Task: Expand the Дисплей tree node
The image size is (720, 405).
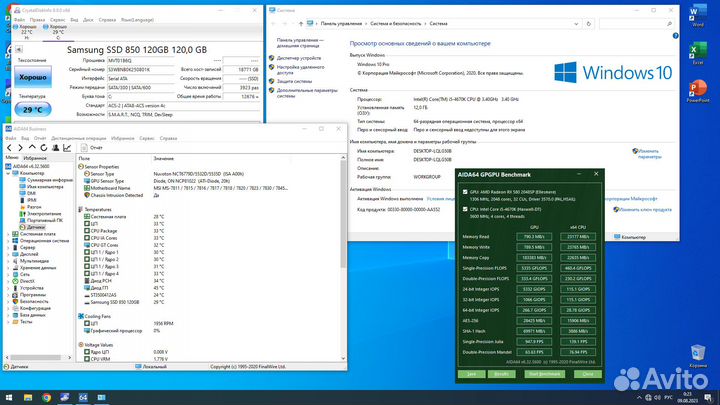Action: tap(8, 254)
